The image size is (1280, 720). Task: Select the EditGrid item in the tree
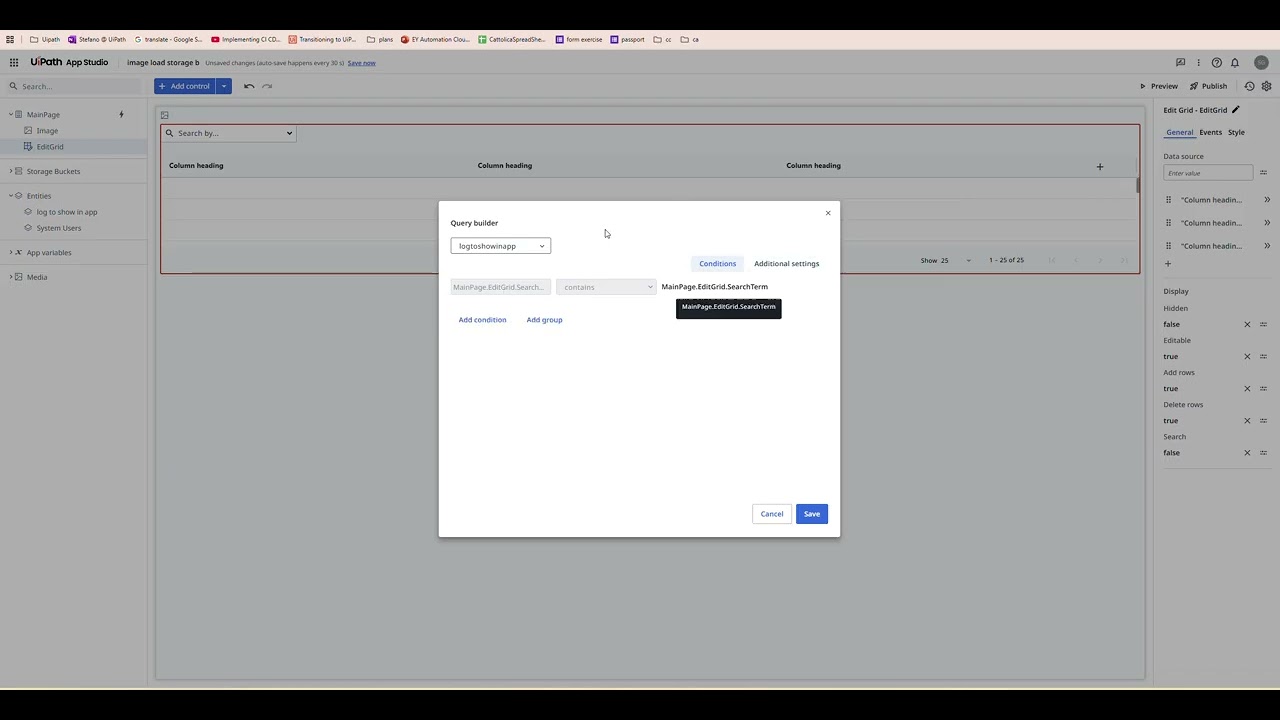pos(50,147)
